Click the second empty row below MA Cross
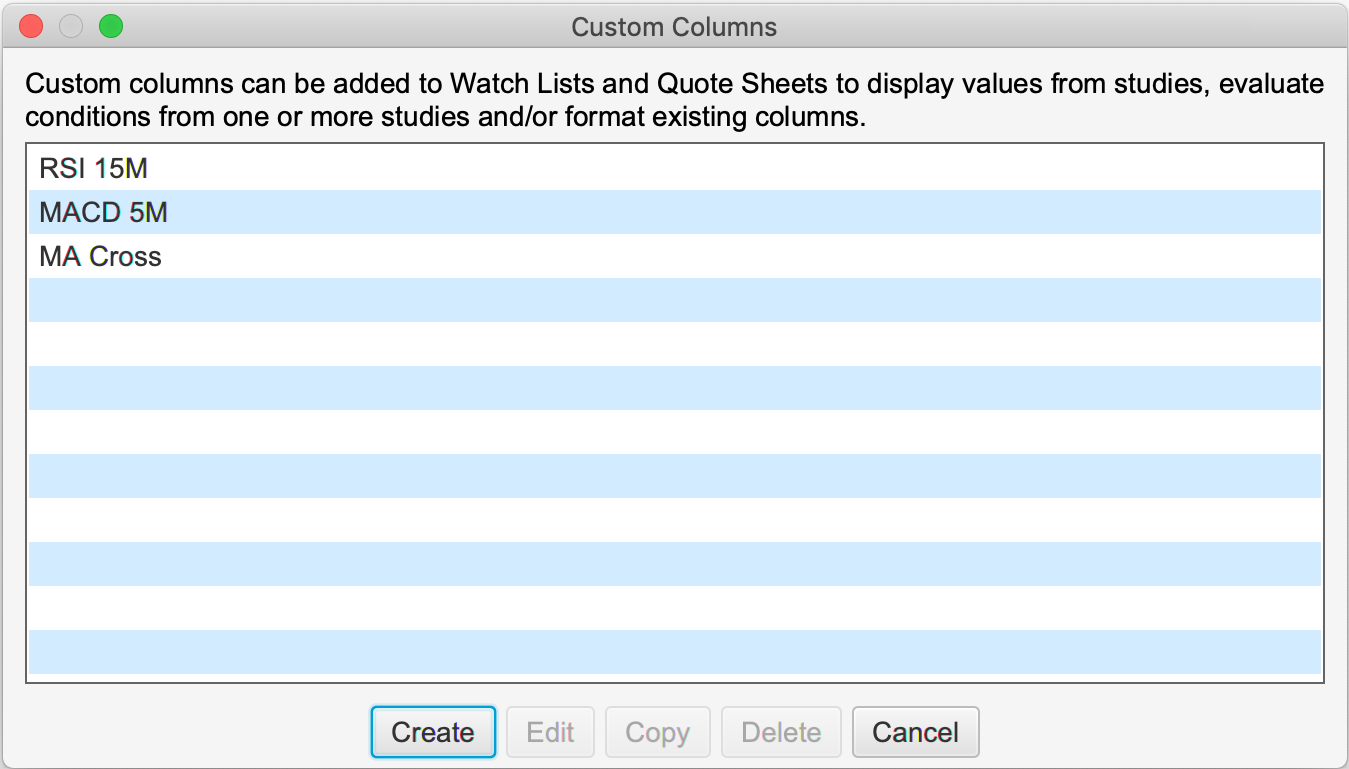 [x=675, y=344]
